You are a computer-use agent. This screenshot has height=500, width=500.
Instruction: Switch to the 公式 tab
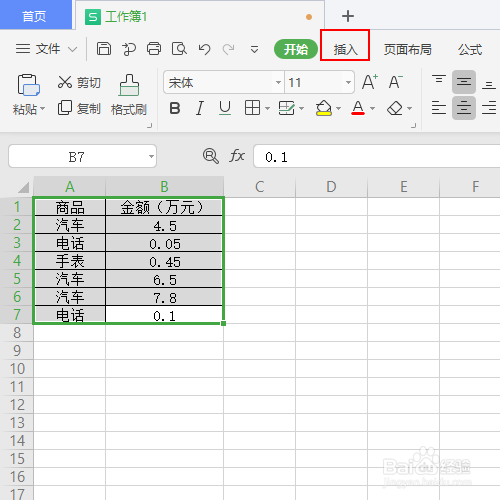pos(470,50)
